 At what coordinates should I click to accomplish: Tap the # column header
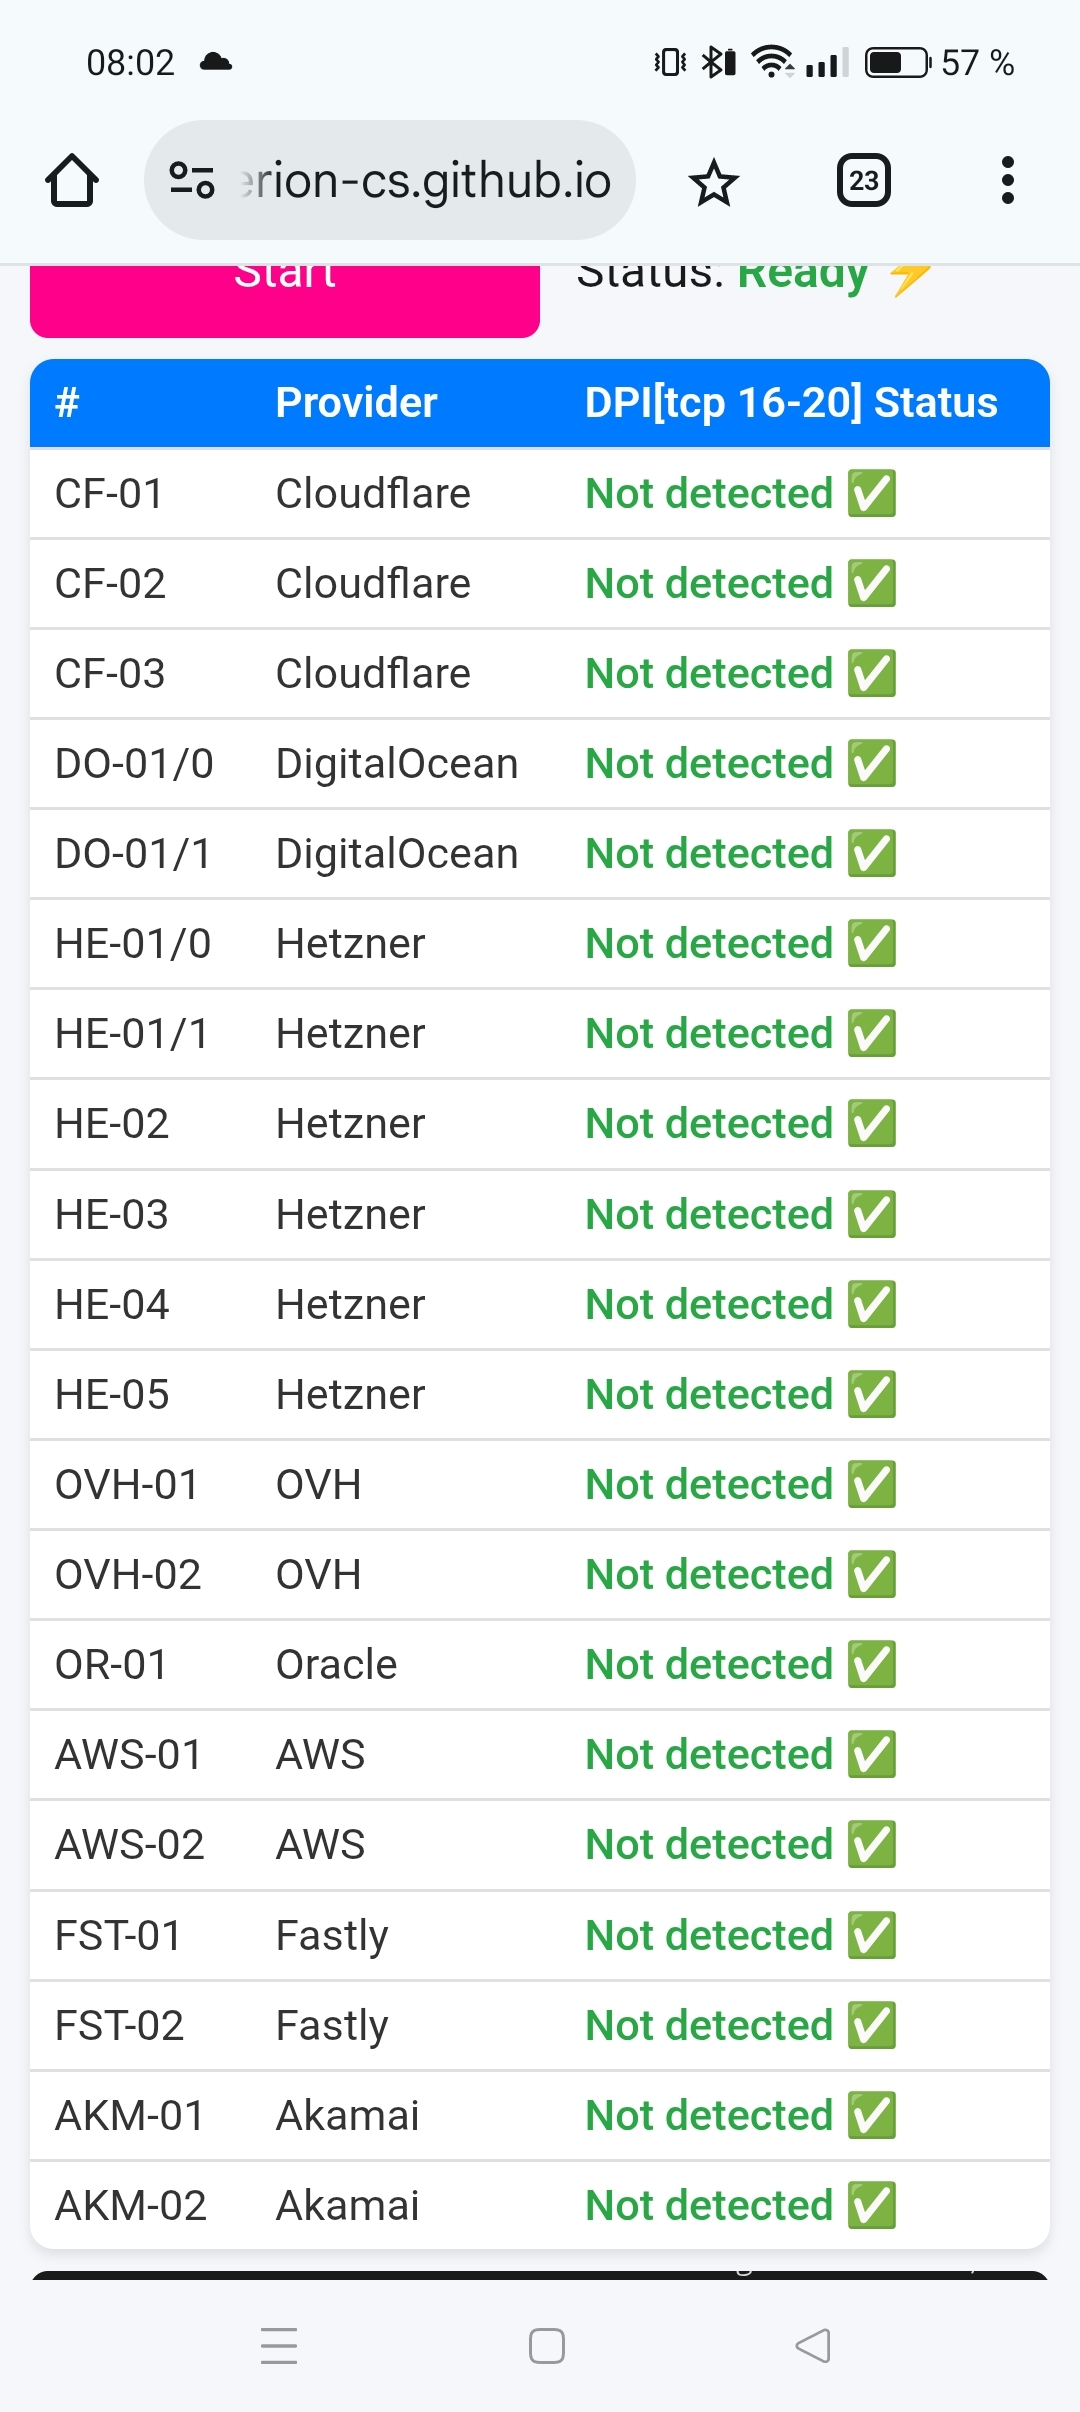click(x=67, y=403)
